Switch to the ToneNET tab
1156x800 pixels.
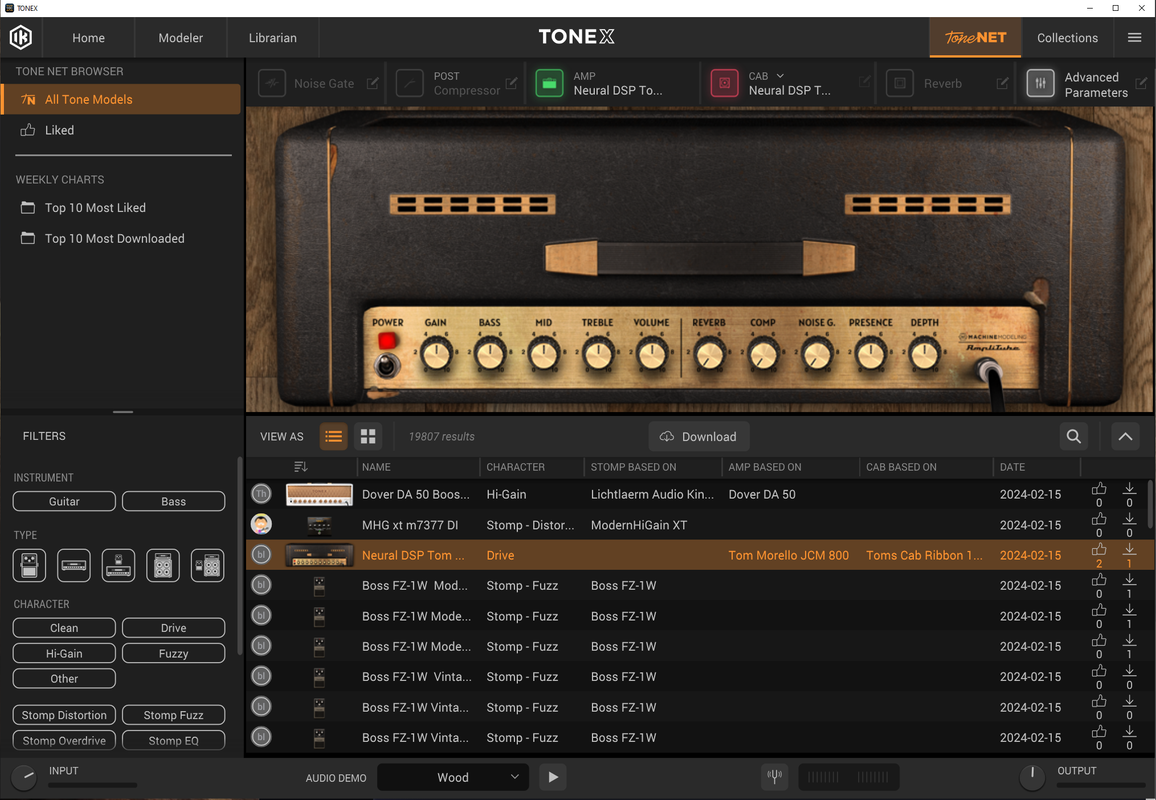click(975, 38)
